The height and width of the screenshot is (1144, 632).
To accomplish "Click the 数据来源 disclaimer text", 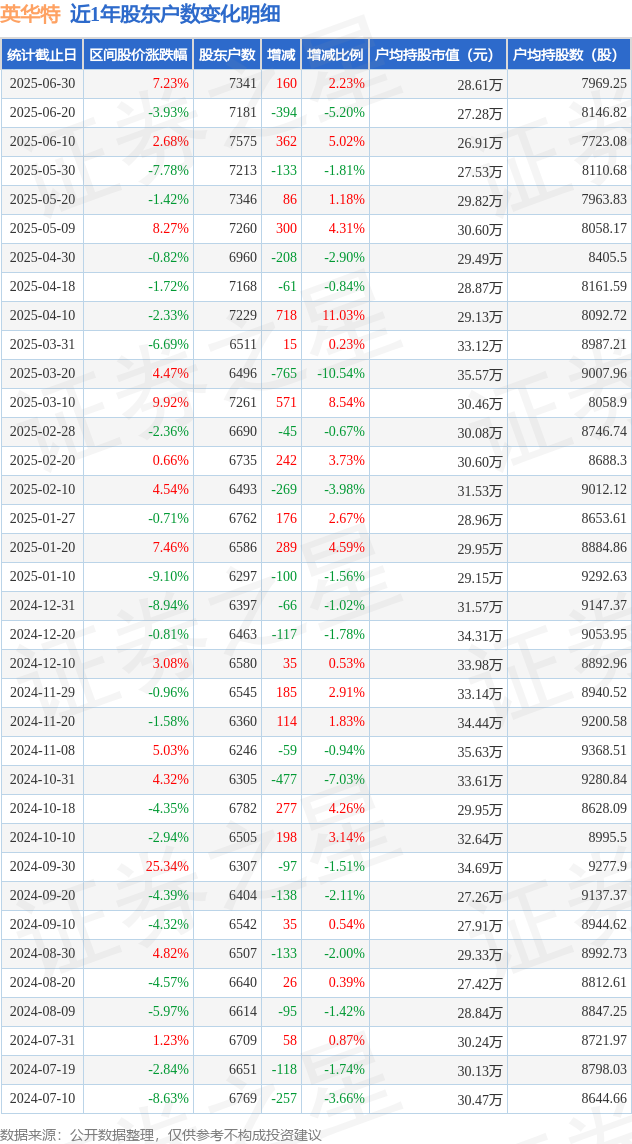I will [161, 1135].
